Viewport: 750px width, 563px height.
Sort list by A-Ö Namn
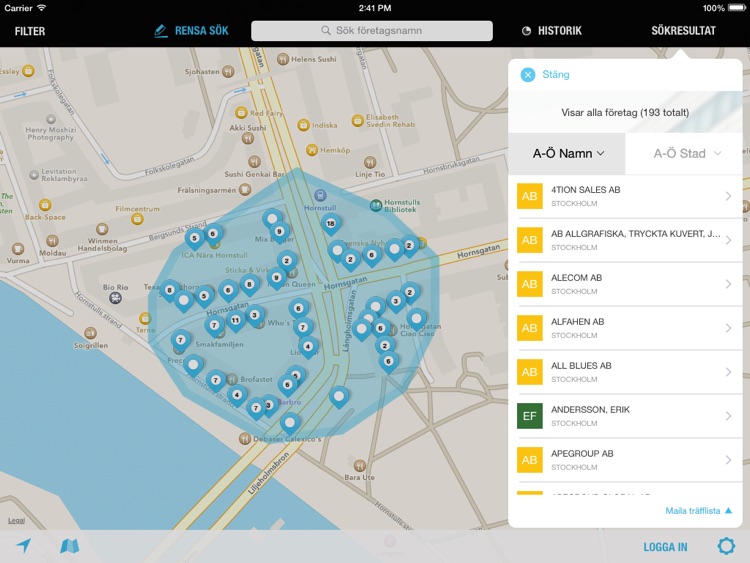click(x=567, y=154)
